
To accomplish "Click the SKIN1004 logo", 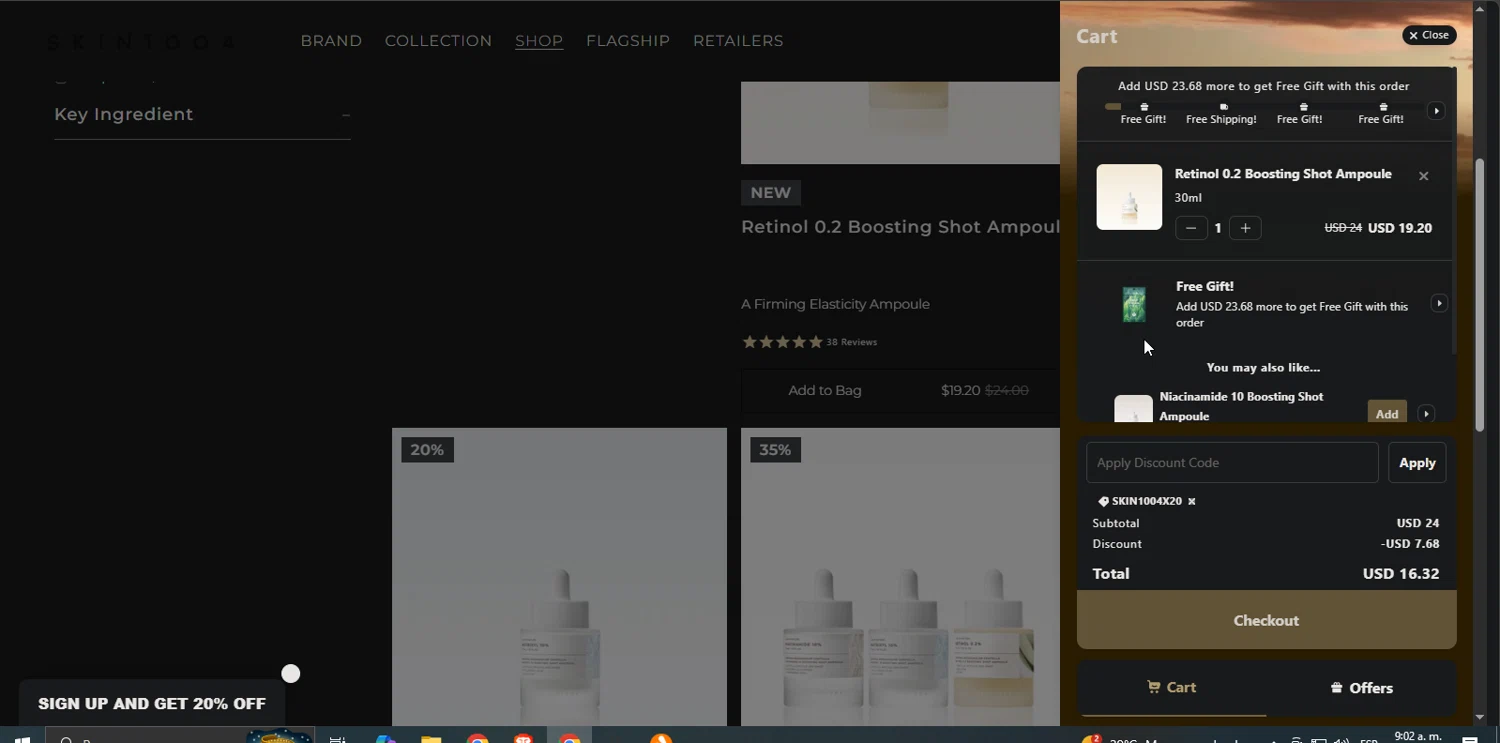I will pyautogui.click(x=142, y=42).
